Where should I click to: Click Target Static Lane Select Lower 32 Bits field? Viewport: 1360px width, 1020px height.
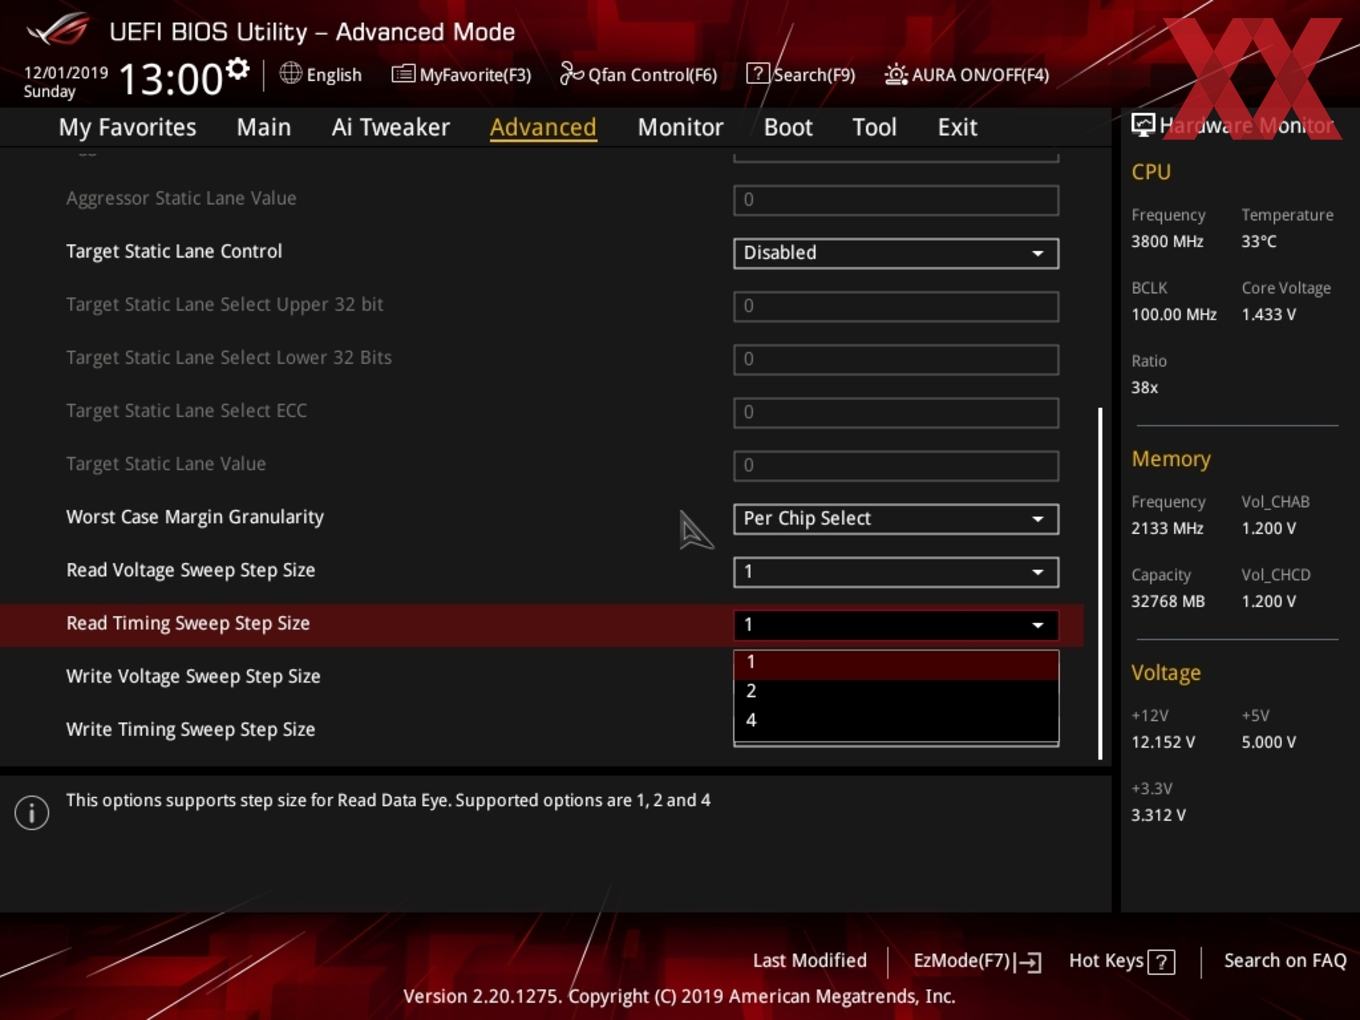(896, 359)
